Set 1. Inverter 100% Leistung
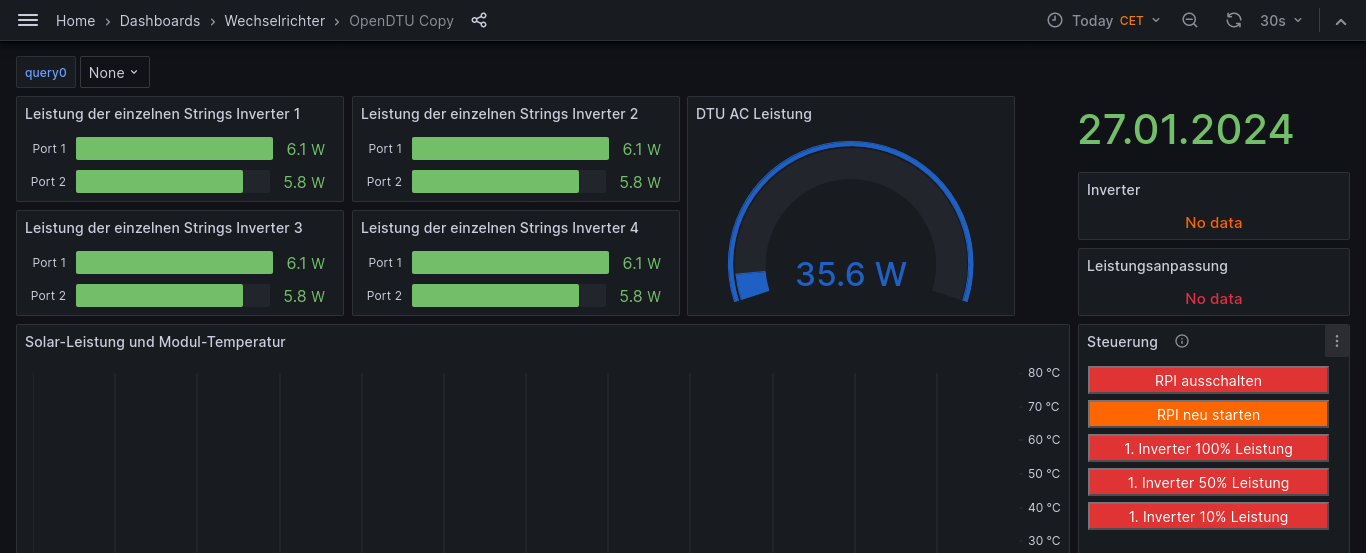Screen dimensions: 1366x553 (1208, 449)
